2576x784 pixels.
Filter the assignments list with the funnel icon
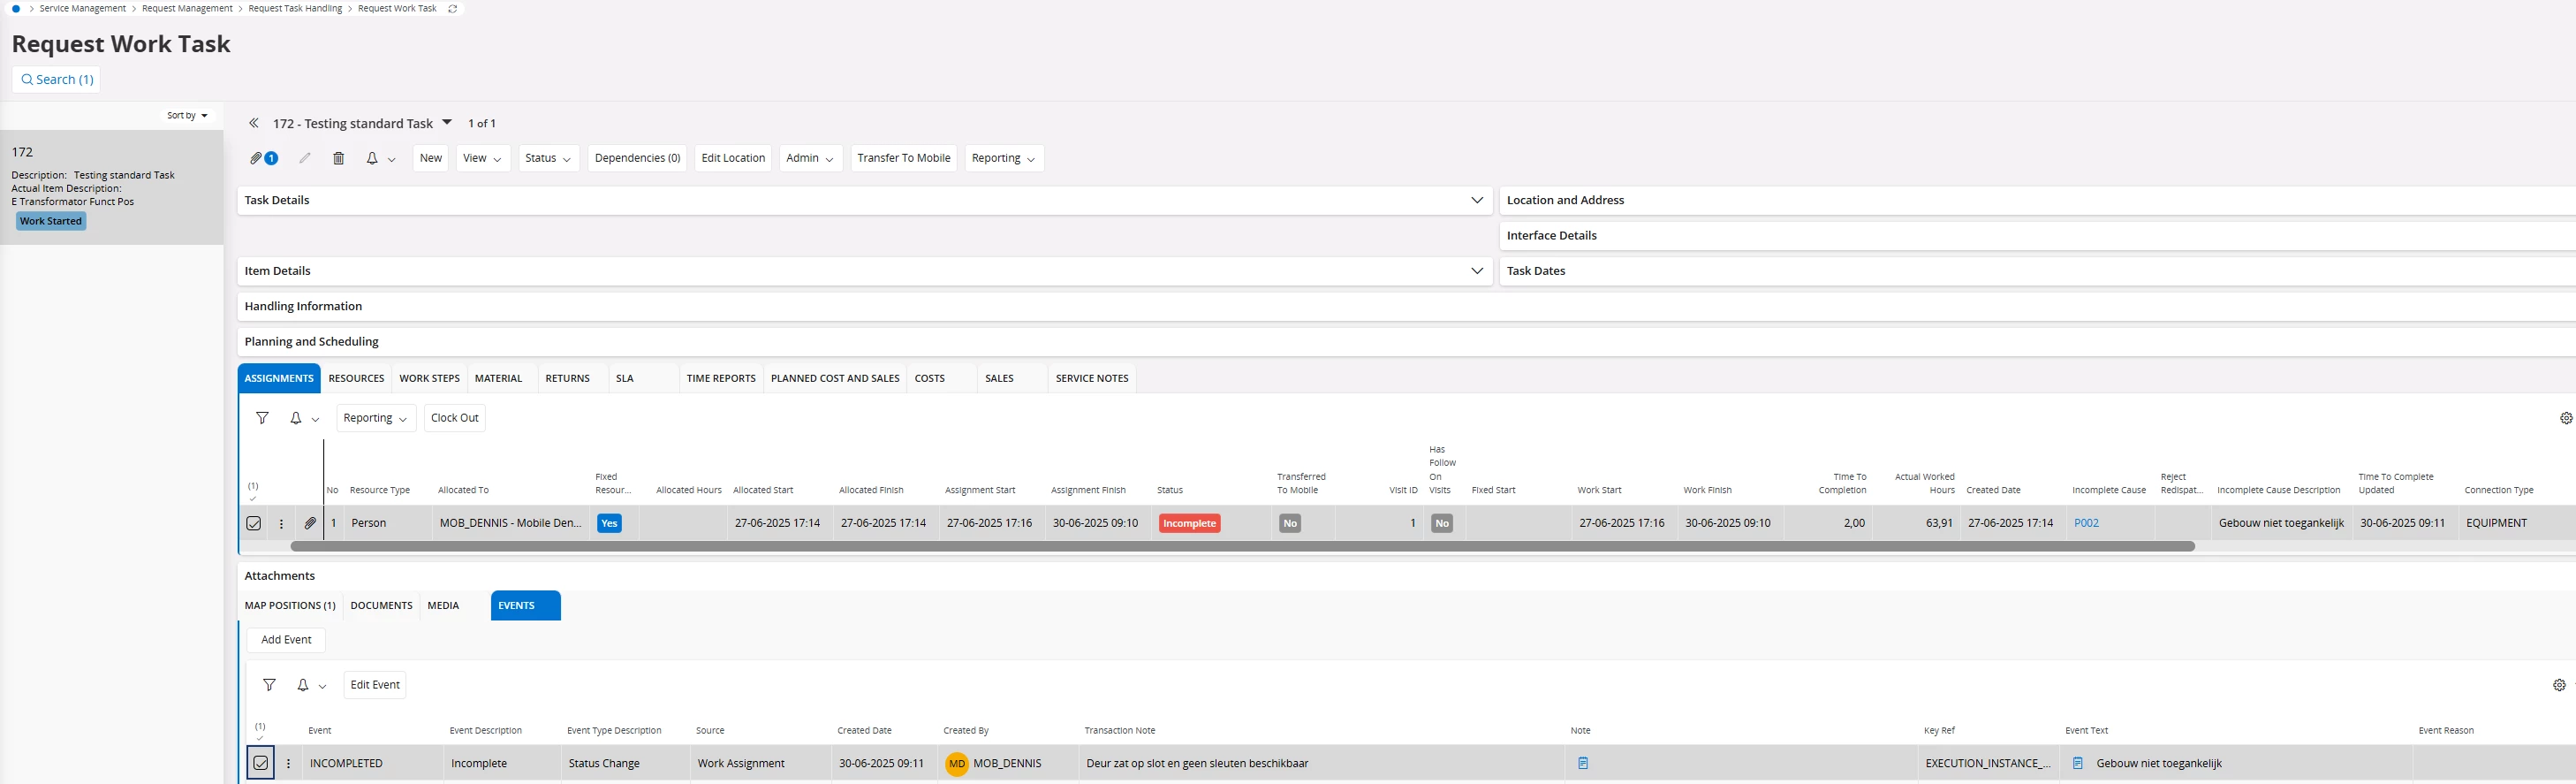(262, 418)
